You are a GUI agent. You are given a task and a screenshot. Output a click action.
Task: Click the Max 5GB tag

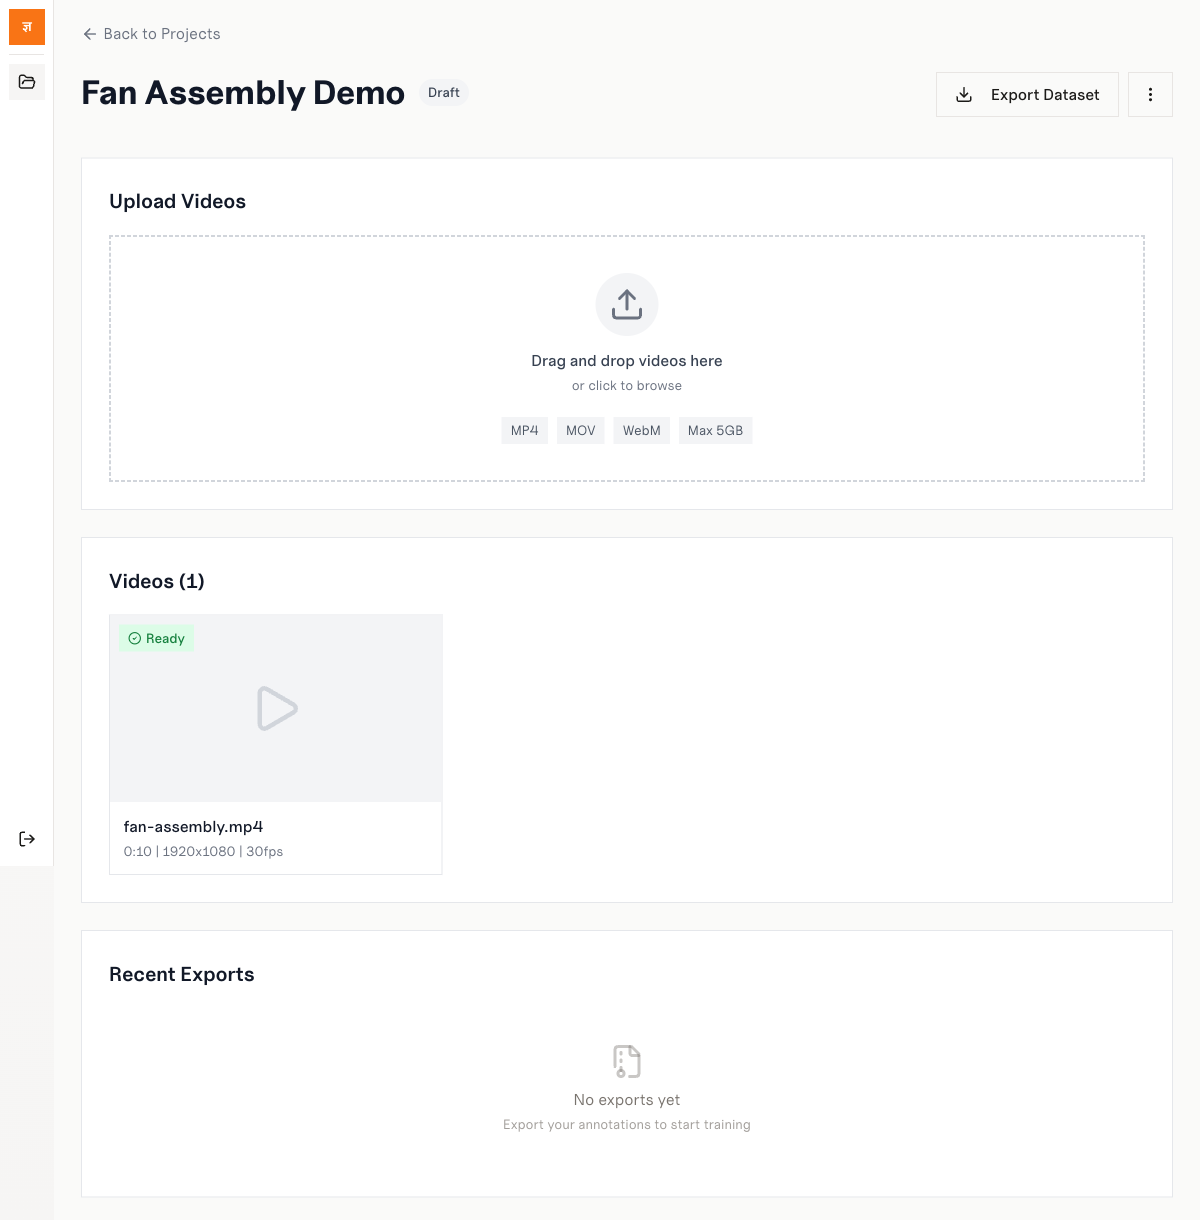715,431
